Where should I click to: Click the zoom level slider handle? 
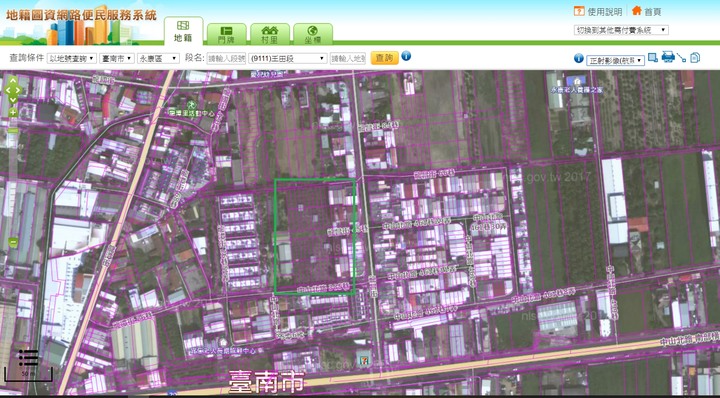point(13,130)
